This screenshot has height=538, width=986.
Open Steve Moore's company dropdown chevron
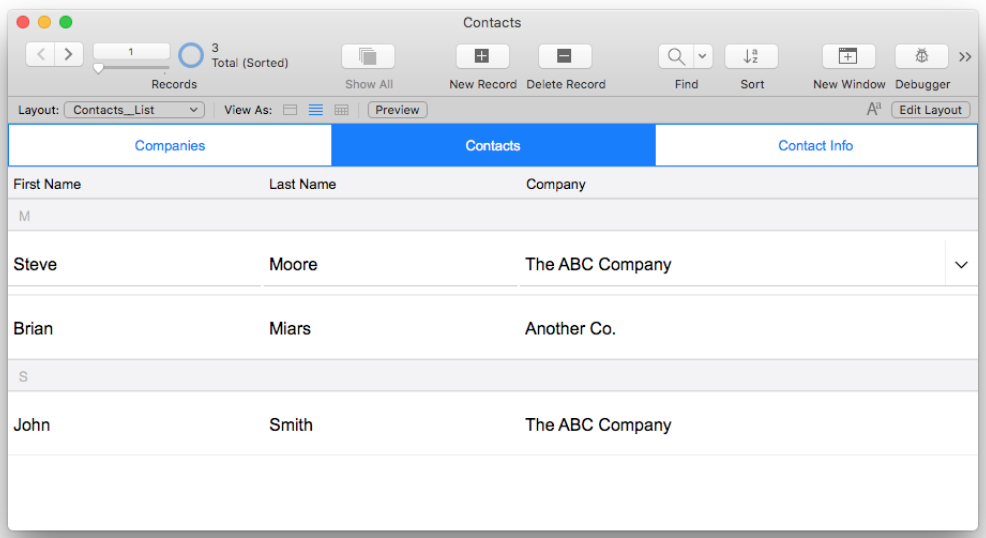click(x=961, y=265)
